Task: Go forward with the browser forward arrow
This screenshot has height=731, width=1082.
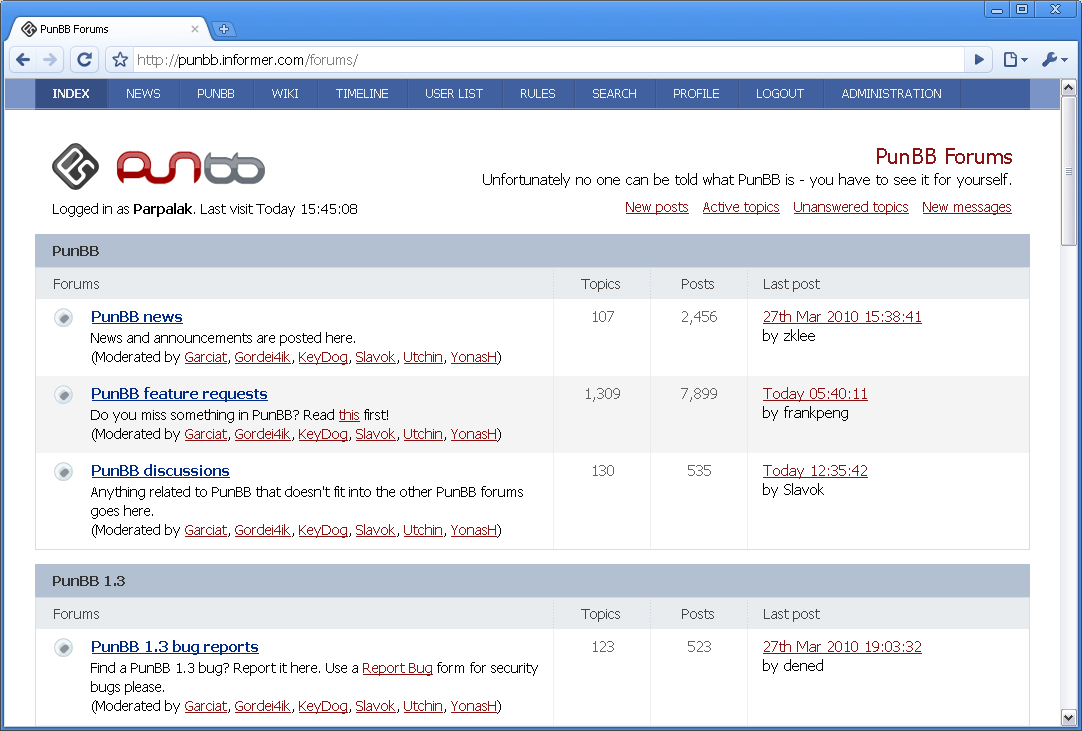Action: 50,59
